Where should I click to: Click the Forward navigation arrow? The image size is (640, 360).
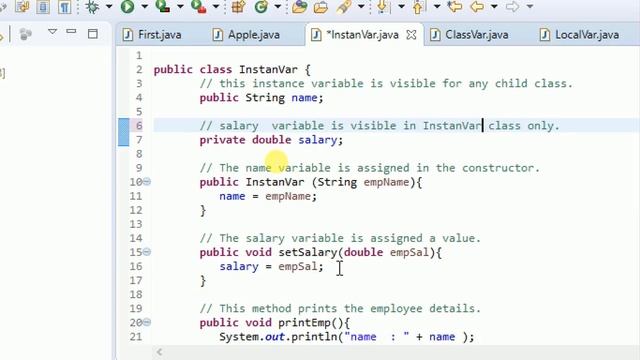[512, 7]
